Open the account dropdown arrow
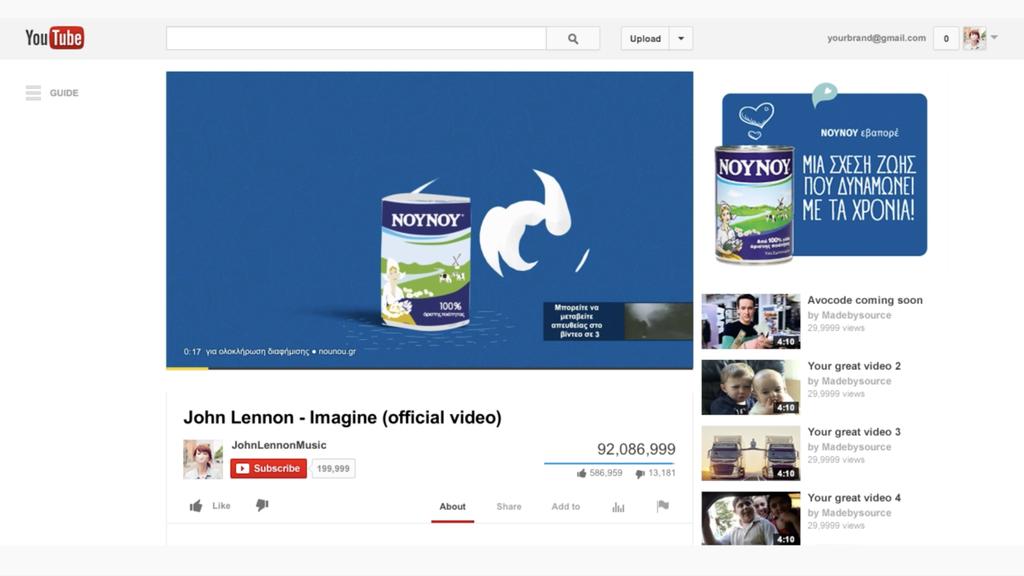 point(994,37)
